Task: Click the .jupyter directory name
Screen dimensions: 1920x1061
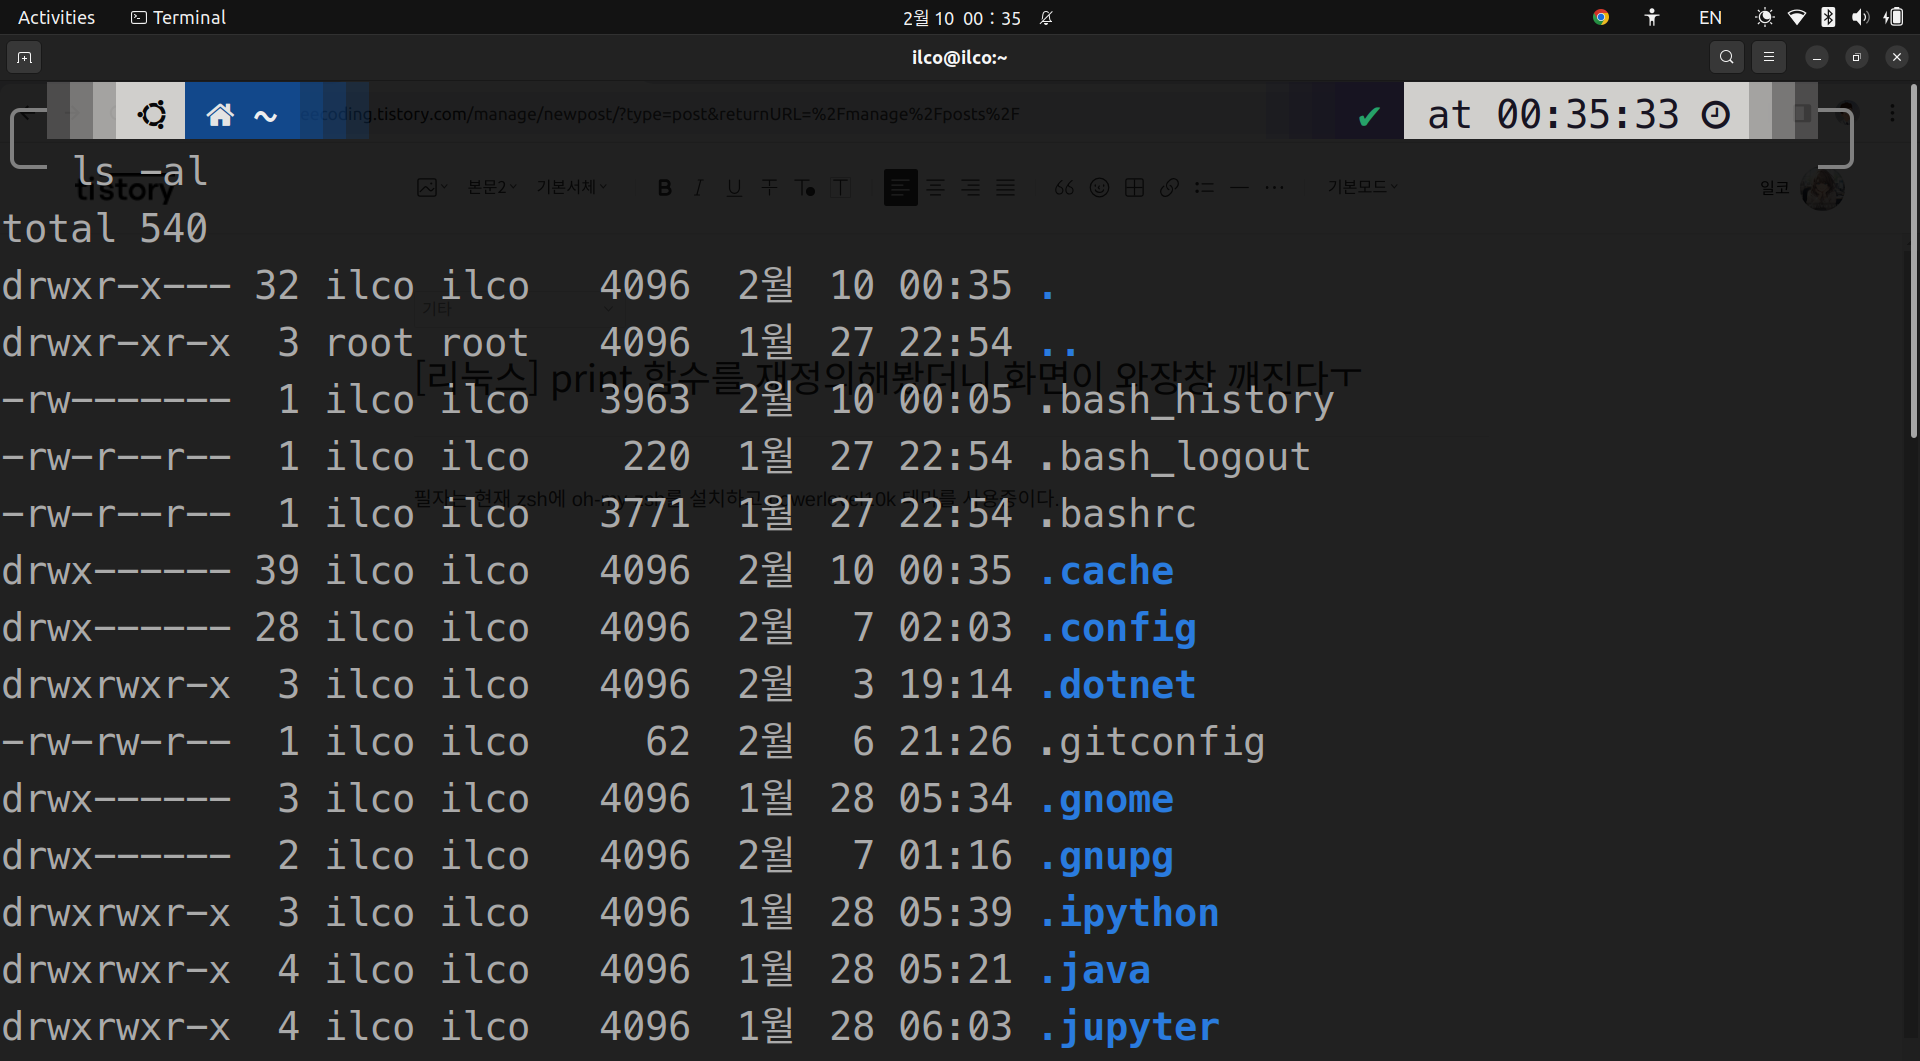Action: 1128,1027
